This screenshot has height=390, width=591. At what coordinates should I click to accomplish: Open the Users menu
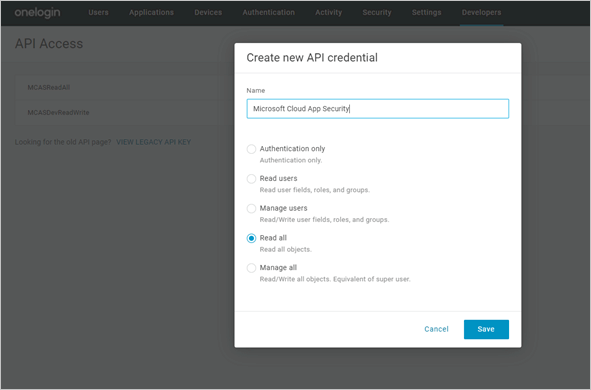98,12
